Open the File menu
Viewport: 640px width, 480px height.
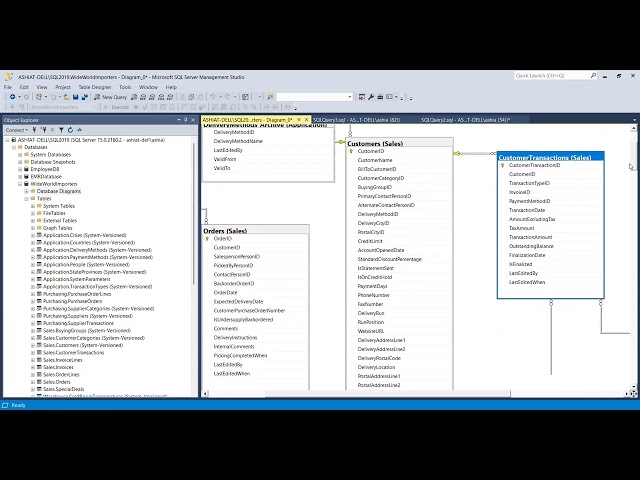pos(8,87)
